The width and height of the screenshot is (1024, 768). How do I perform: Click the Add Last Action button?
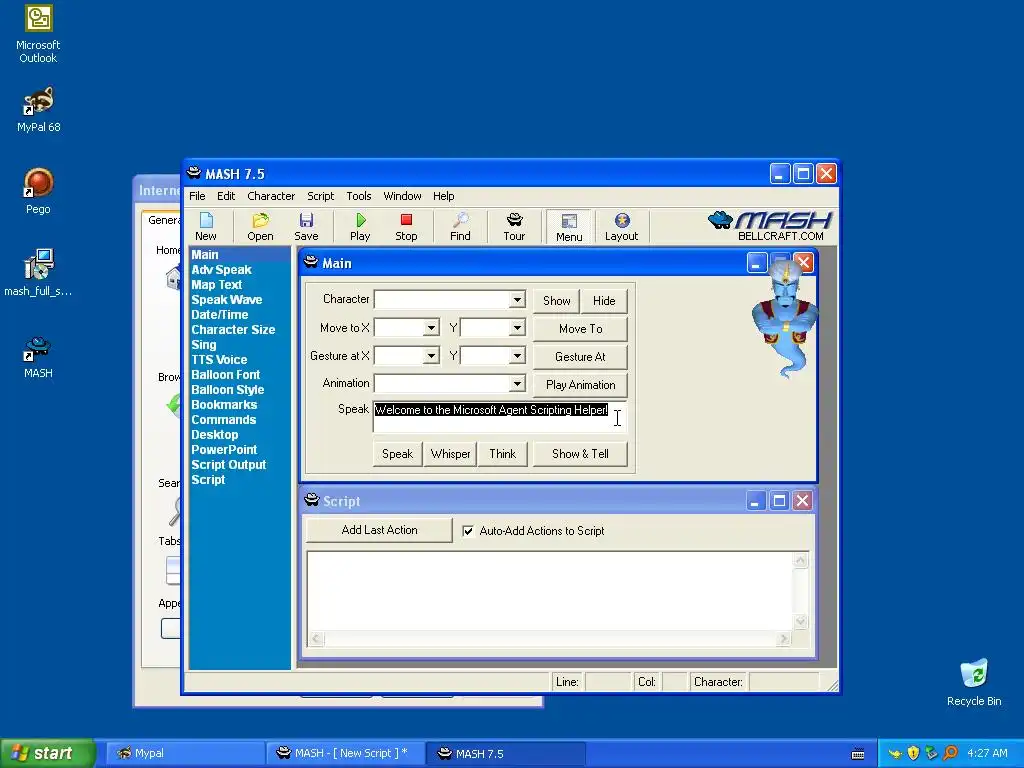379,530
